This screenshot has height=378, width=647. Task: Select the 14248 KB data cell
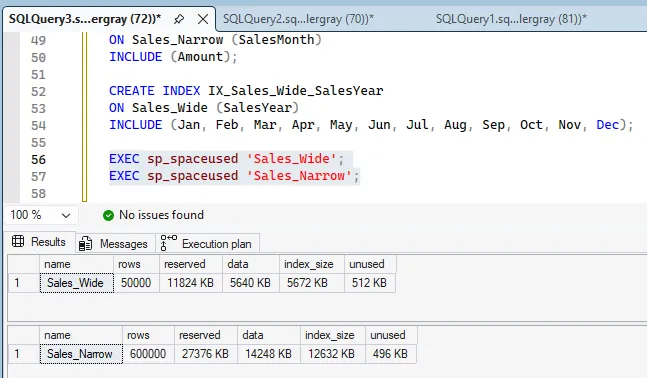click(269, 354)
